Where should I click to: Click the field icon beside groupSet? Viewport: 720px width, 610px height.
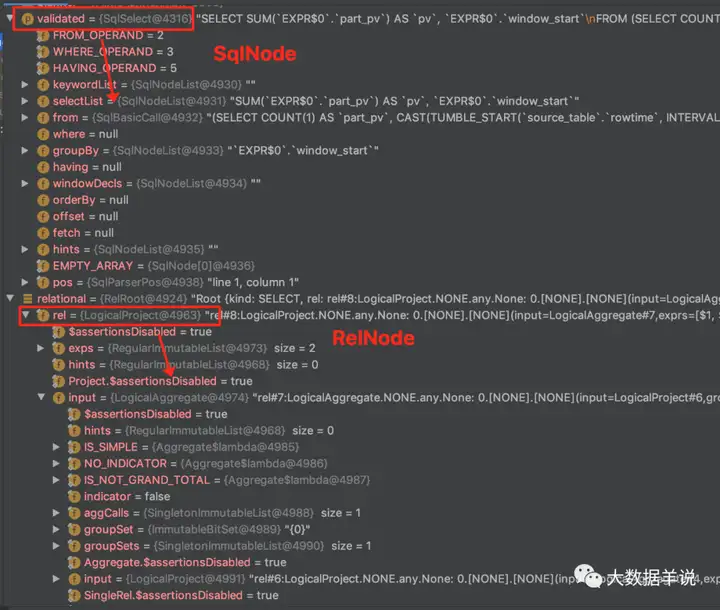74,530
